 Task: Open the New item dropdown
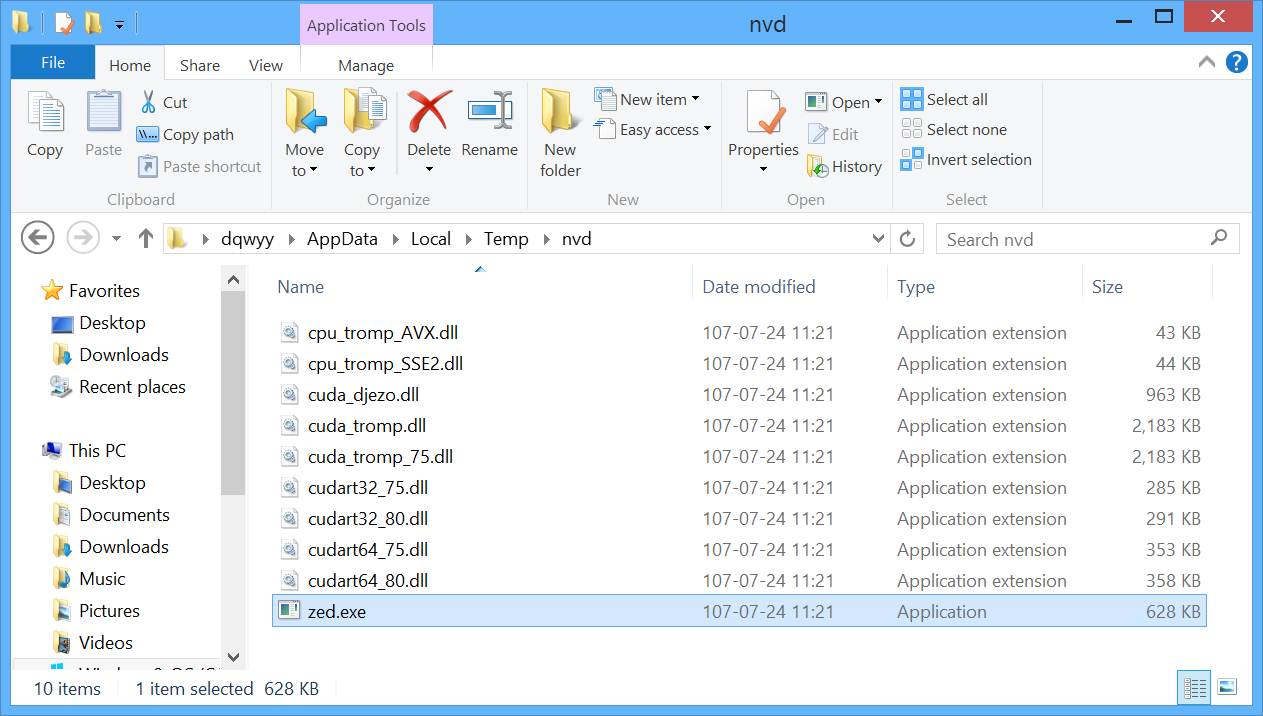647,99
